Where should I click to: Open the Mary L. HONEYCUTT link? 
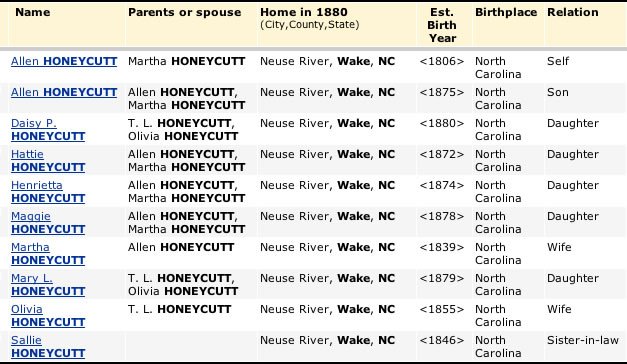tap(48, 285)
